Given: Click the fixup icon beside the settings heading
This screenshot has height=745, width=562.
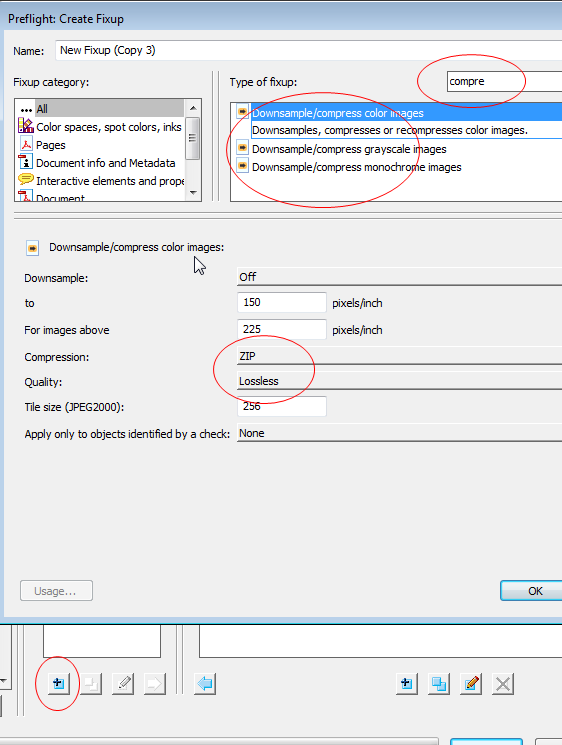Looking at the screenshot, I should pyautogui.click(x=32, y=248).
